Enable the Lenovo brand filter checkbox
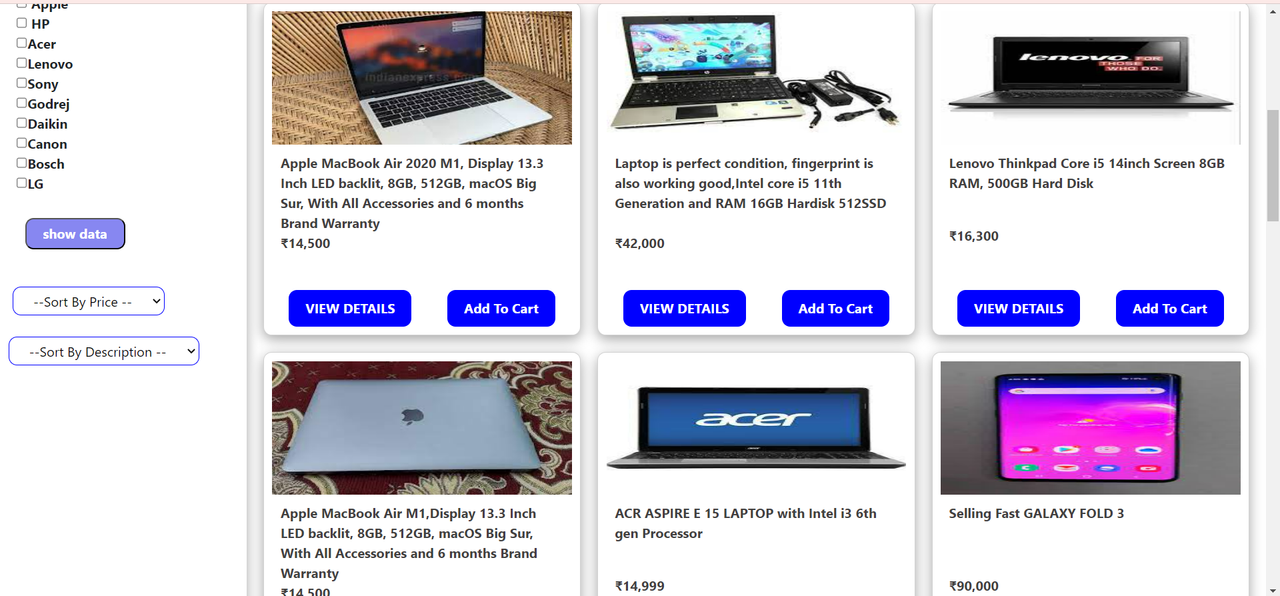 (22, 63)
